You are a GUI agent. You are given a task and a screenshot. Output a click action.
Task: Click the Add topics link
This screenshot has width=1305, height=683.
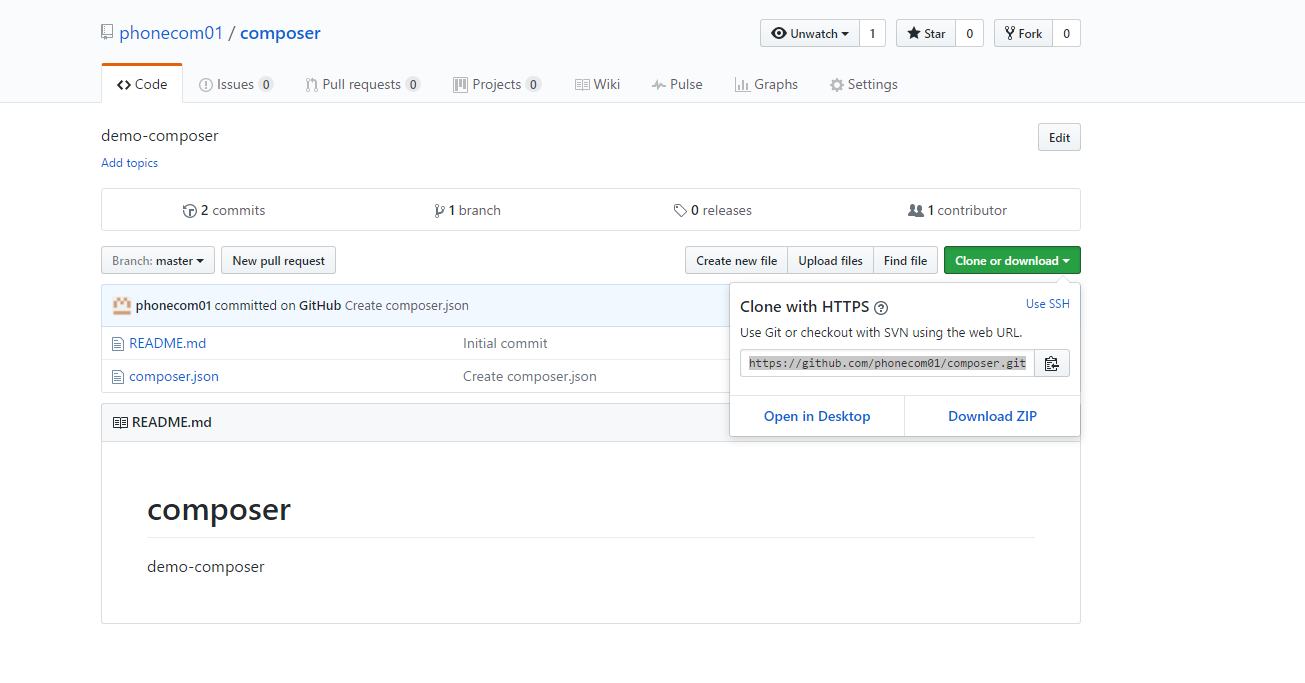click(x=129, y=163)
